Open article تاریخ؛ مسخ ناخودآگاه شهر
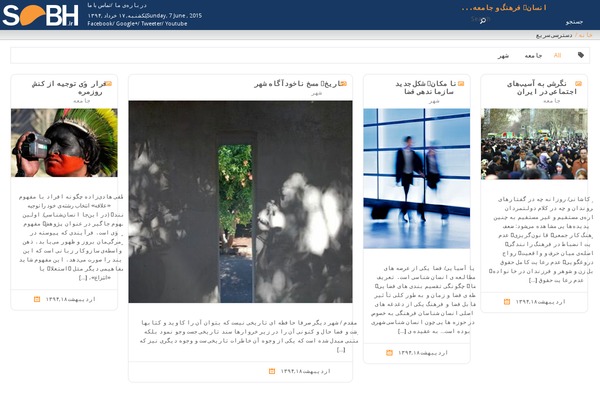600x400 pixels. [x=297, y=84]
